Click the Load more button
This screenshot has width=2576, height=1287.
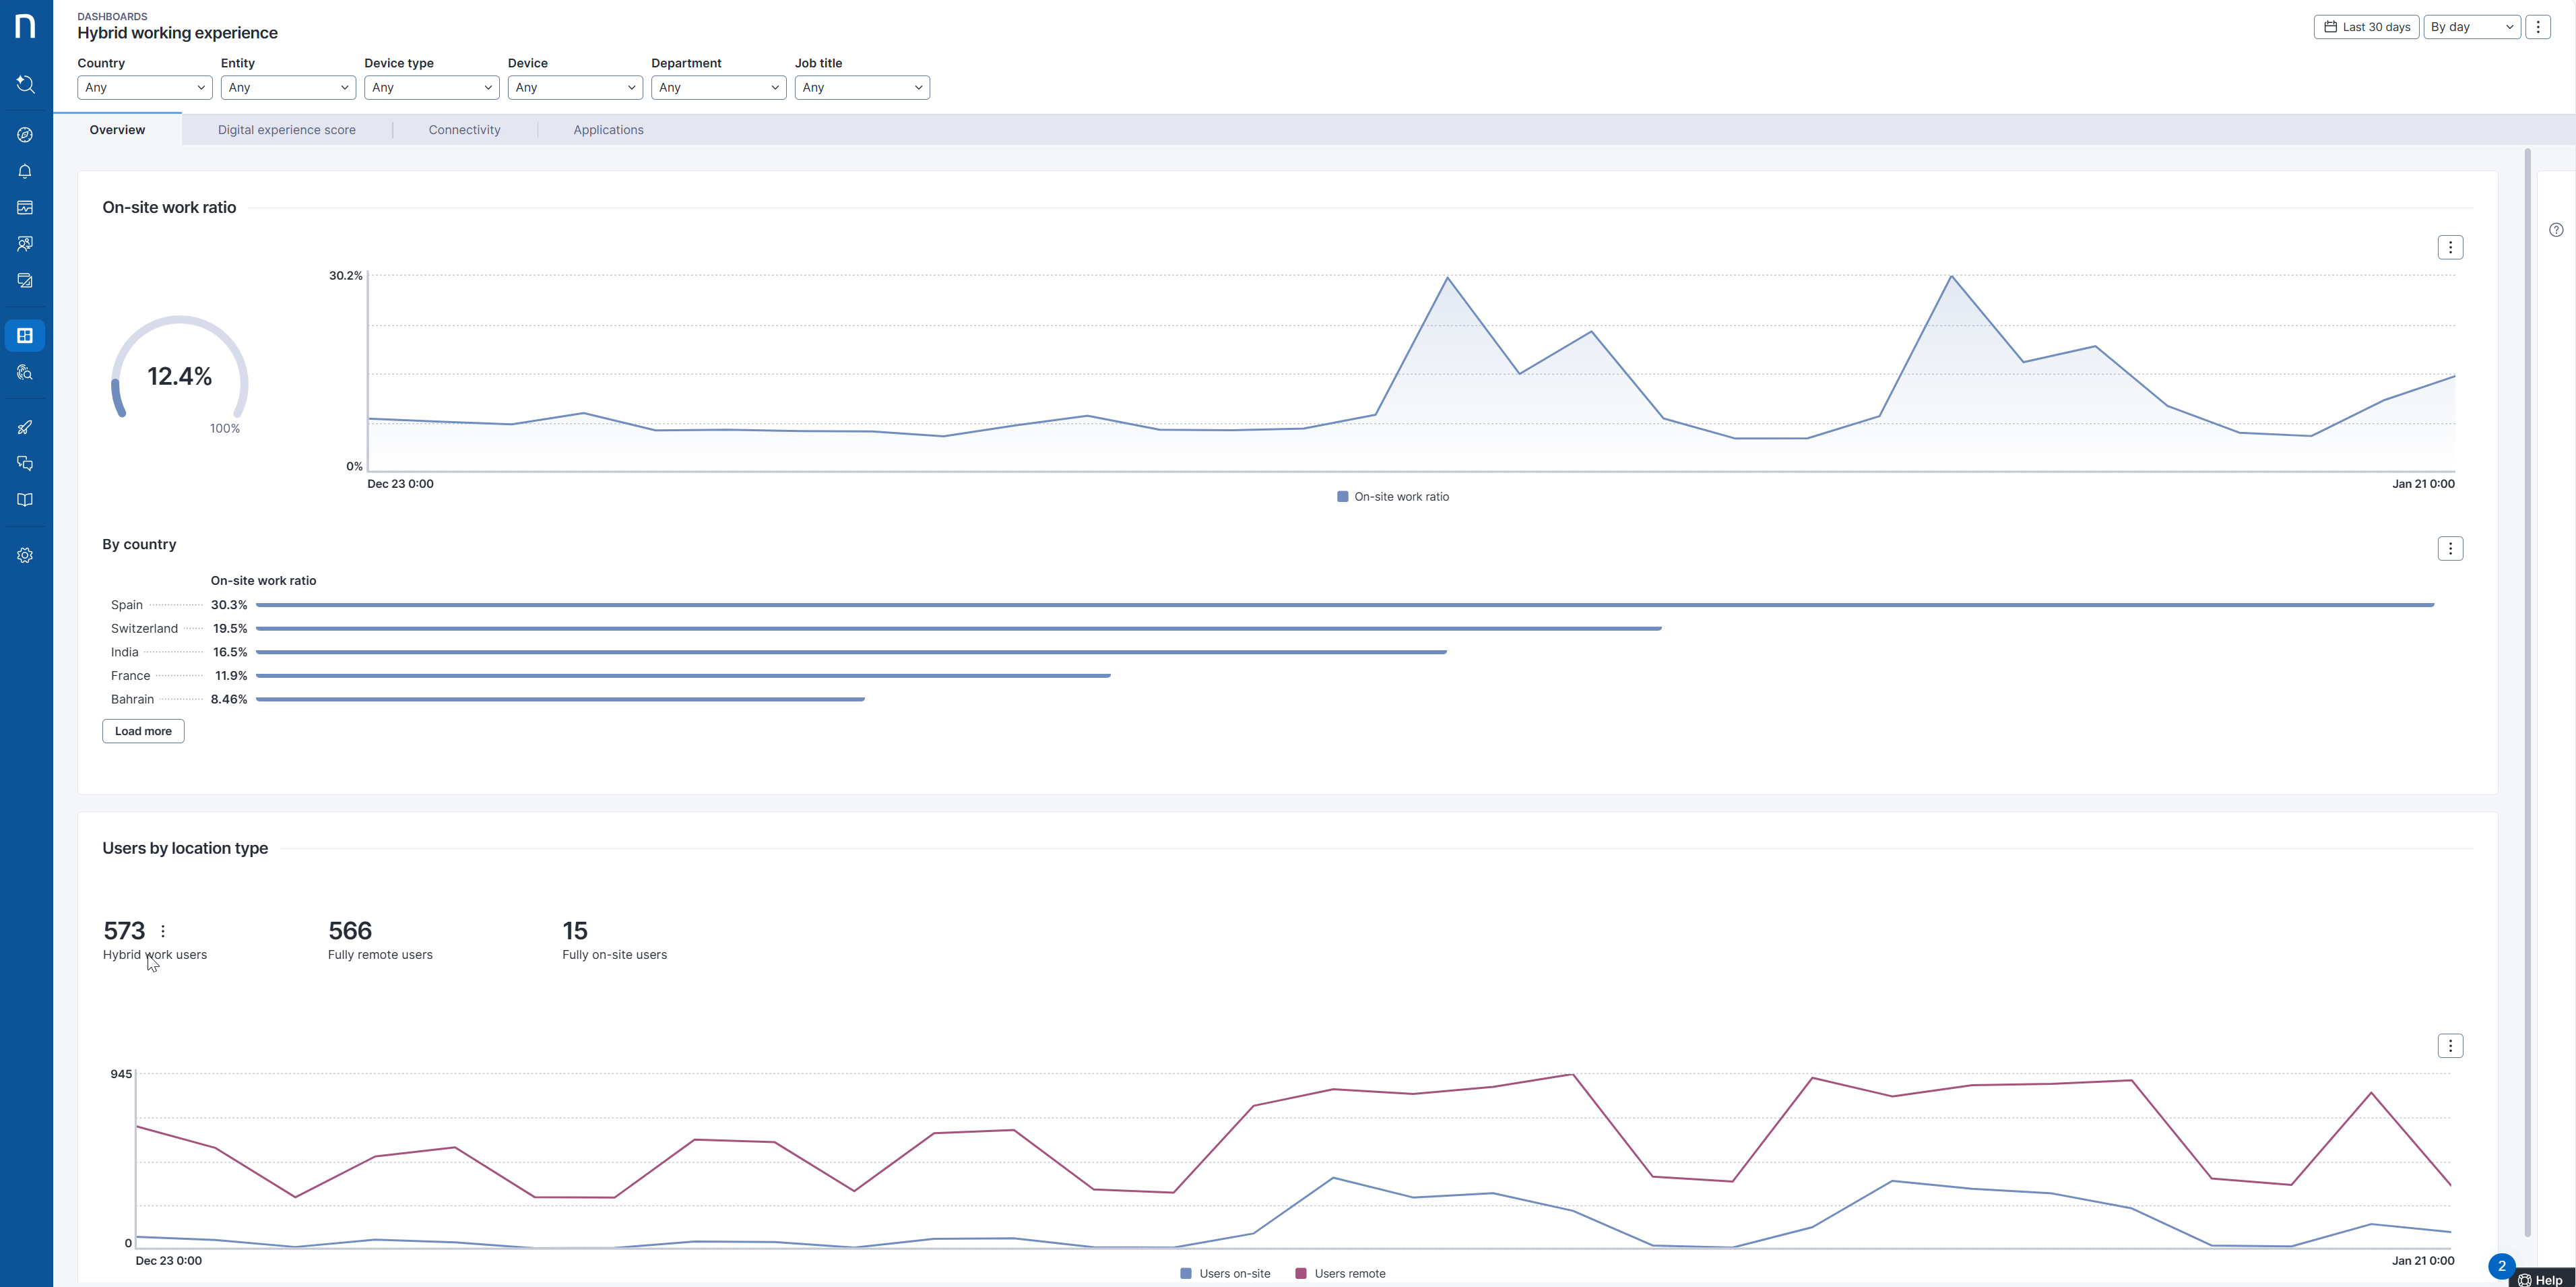pyautogui.click(x=143, y=731)
